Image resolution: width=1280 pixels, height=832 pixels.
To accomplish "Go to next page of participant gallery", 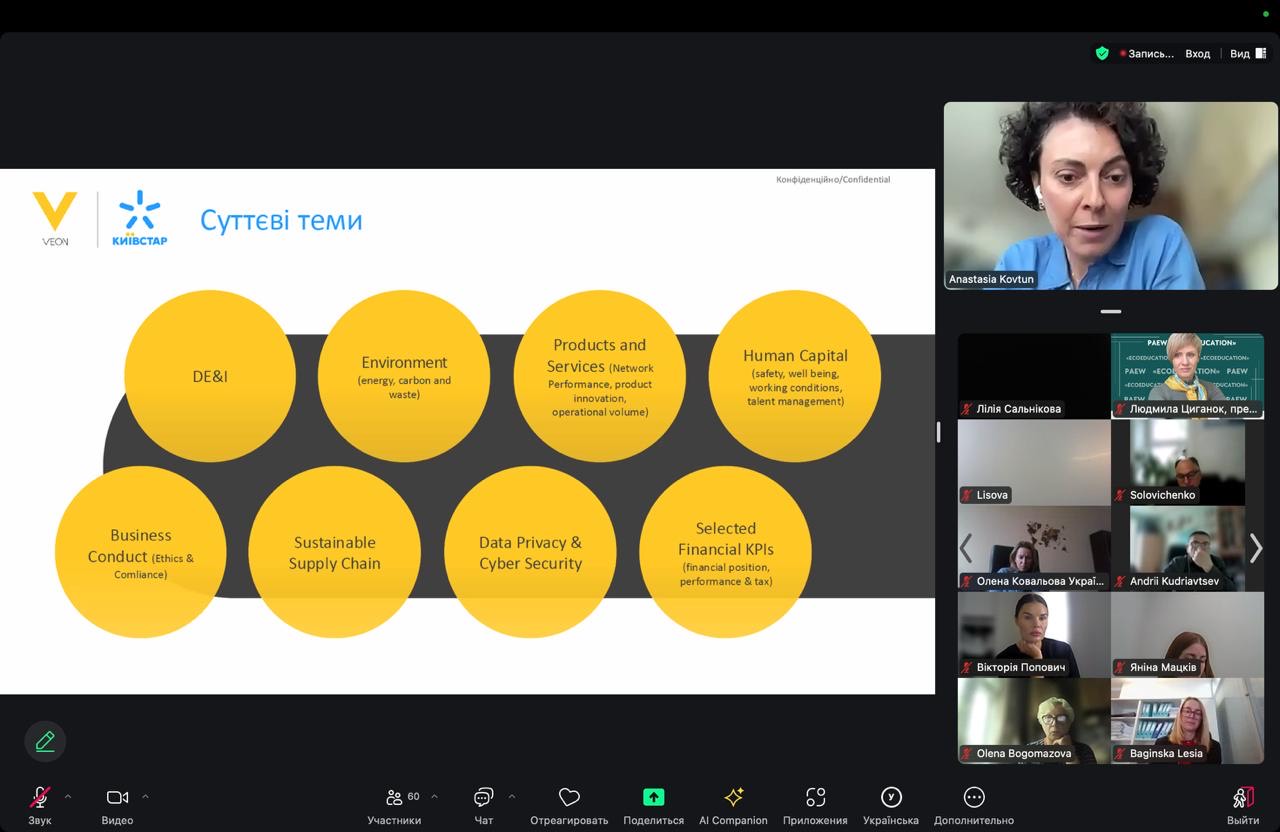I will pyautogui.click(x=1256, y=548).
